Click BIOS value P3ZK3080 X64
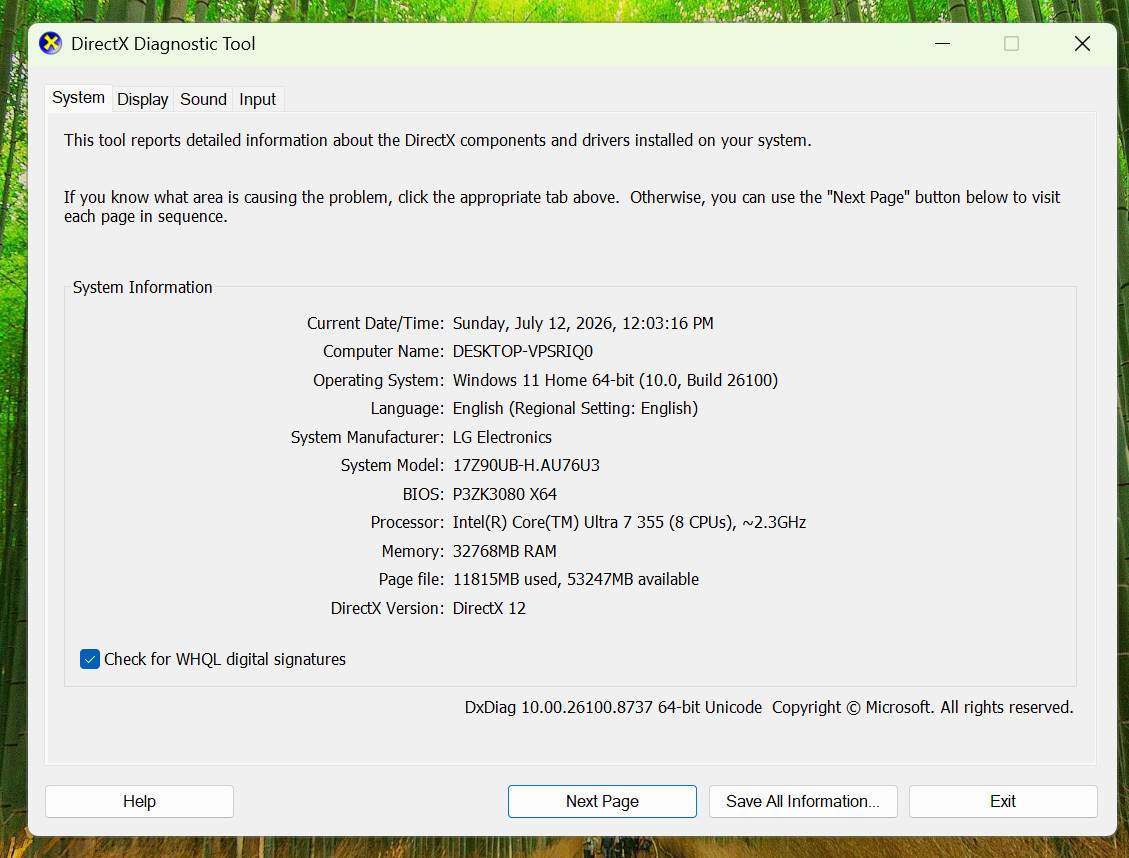This screenshot has width=1129, height=858. click(x=505, y=495)
